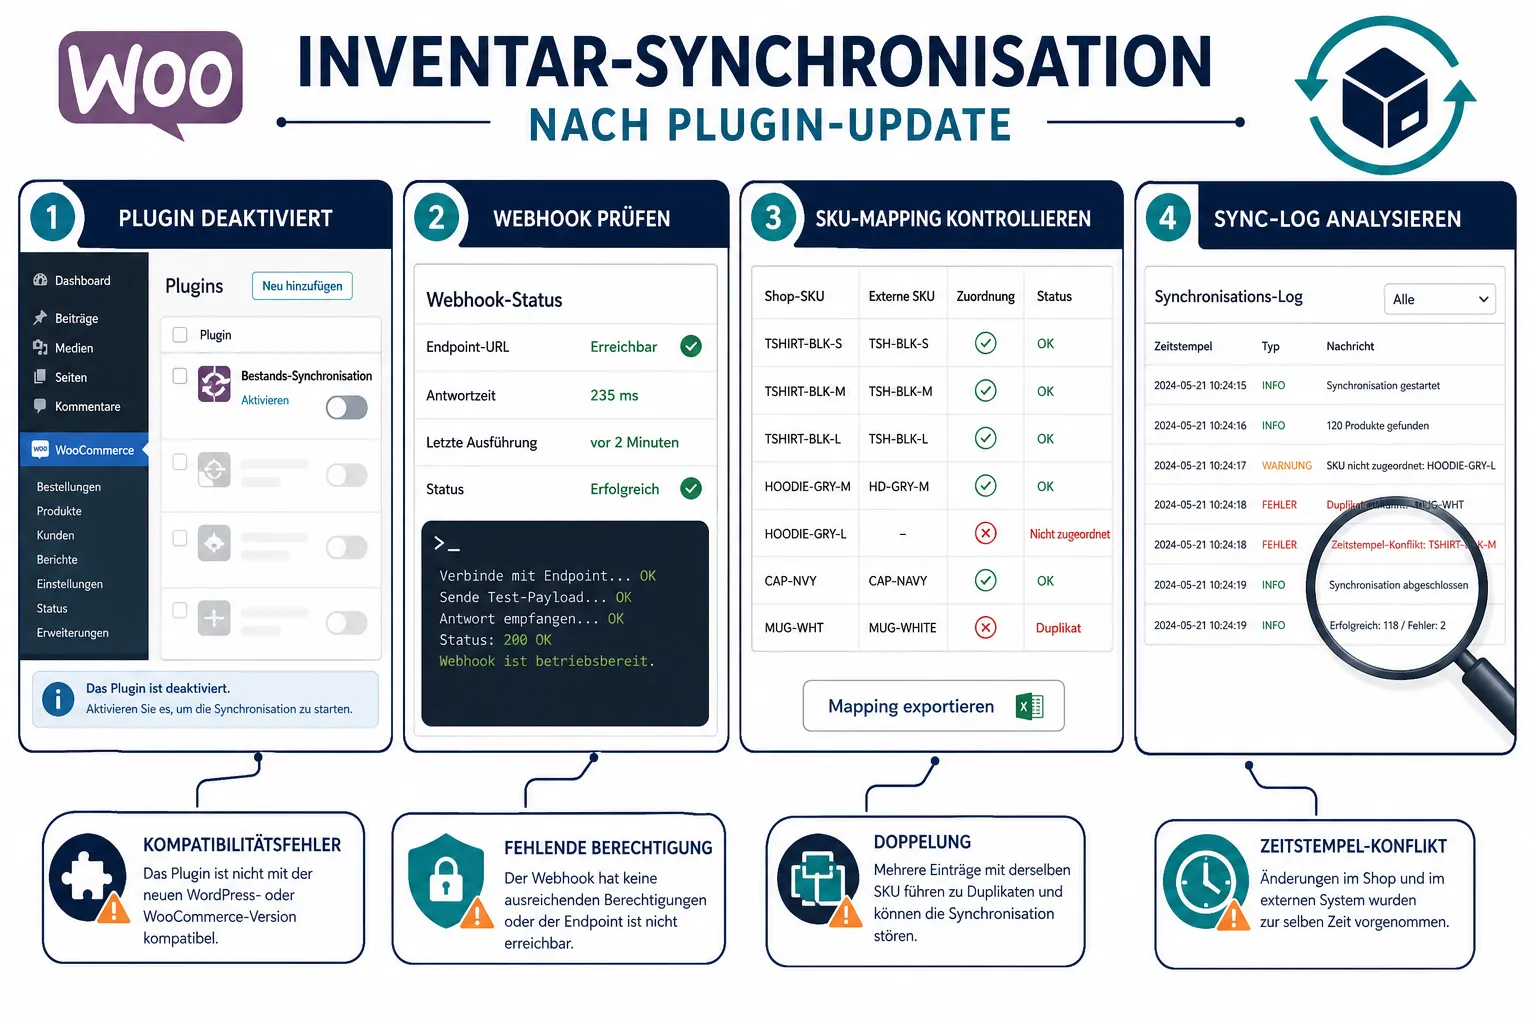Click the check icon in the CAP-NVY row

tap(986, 580)
